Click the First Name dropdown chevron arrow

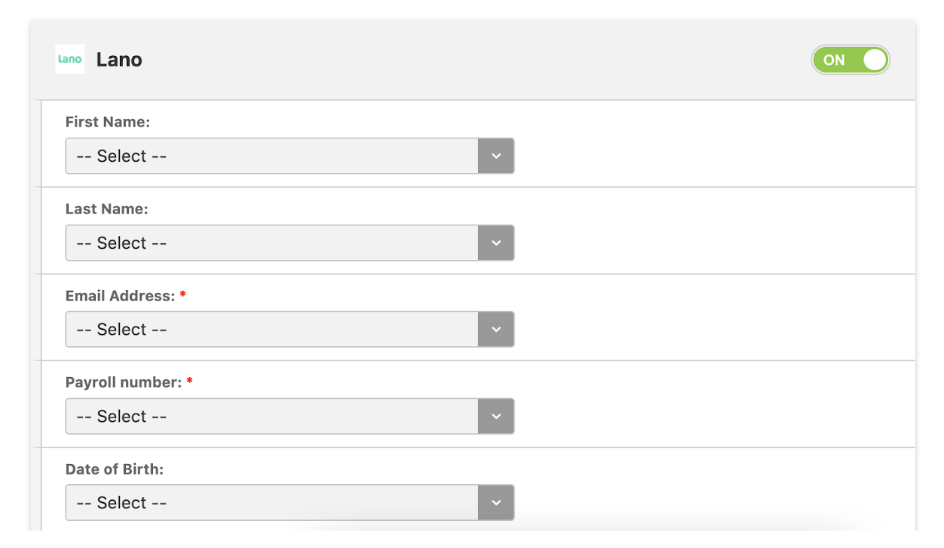coord(496,156)
